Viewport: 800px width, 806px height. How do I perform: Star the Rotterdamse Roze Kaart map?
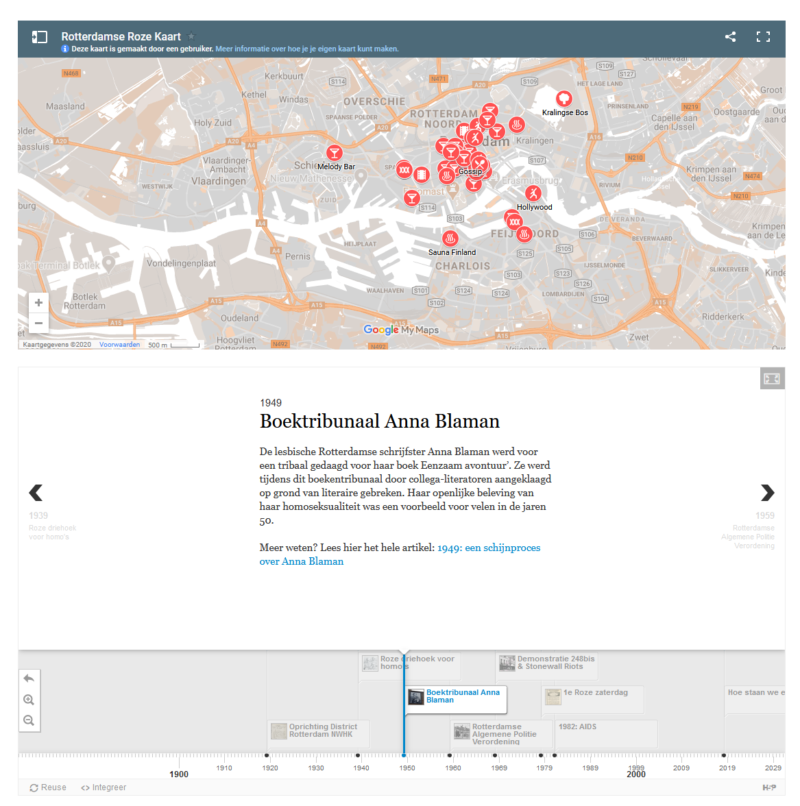(x=191, y=36)
